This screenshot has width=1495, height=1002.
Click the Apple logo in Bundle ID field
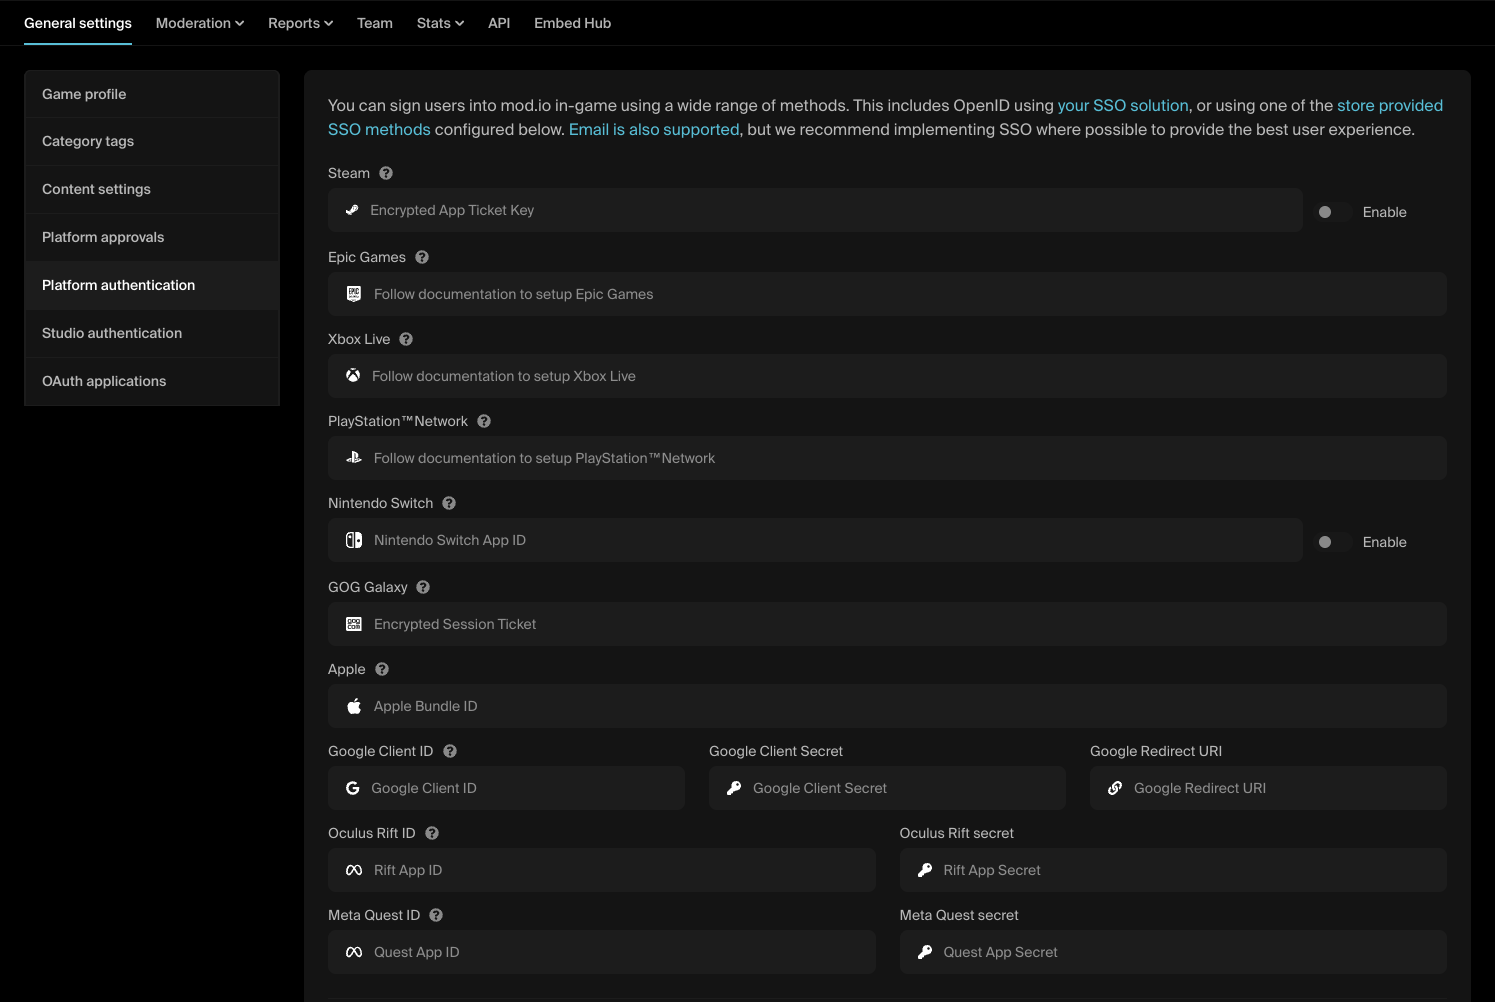tap(353, 705)
